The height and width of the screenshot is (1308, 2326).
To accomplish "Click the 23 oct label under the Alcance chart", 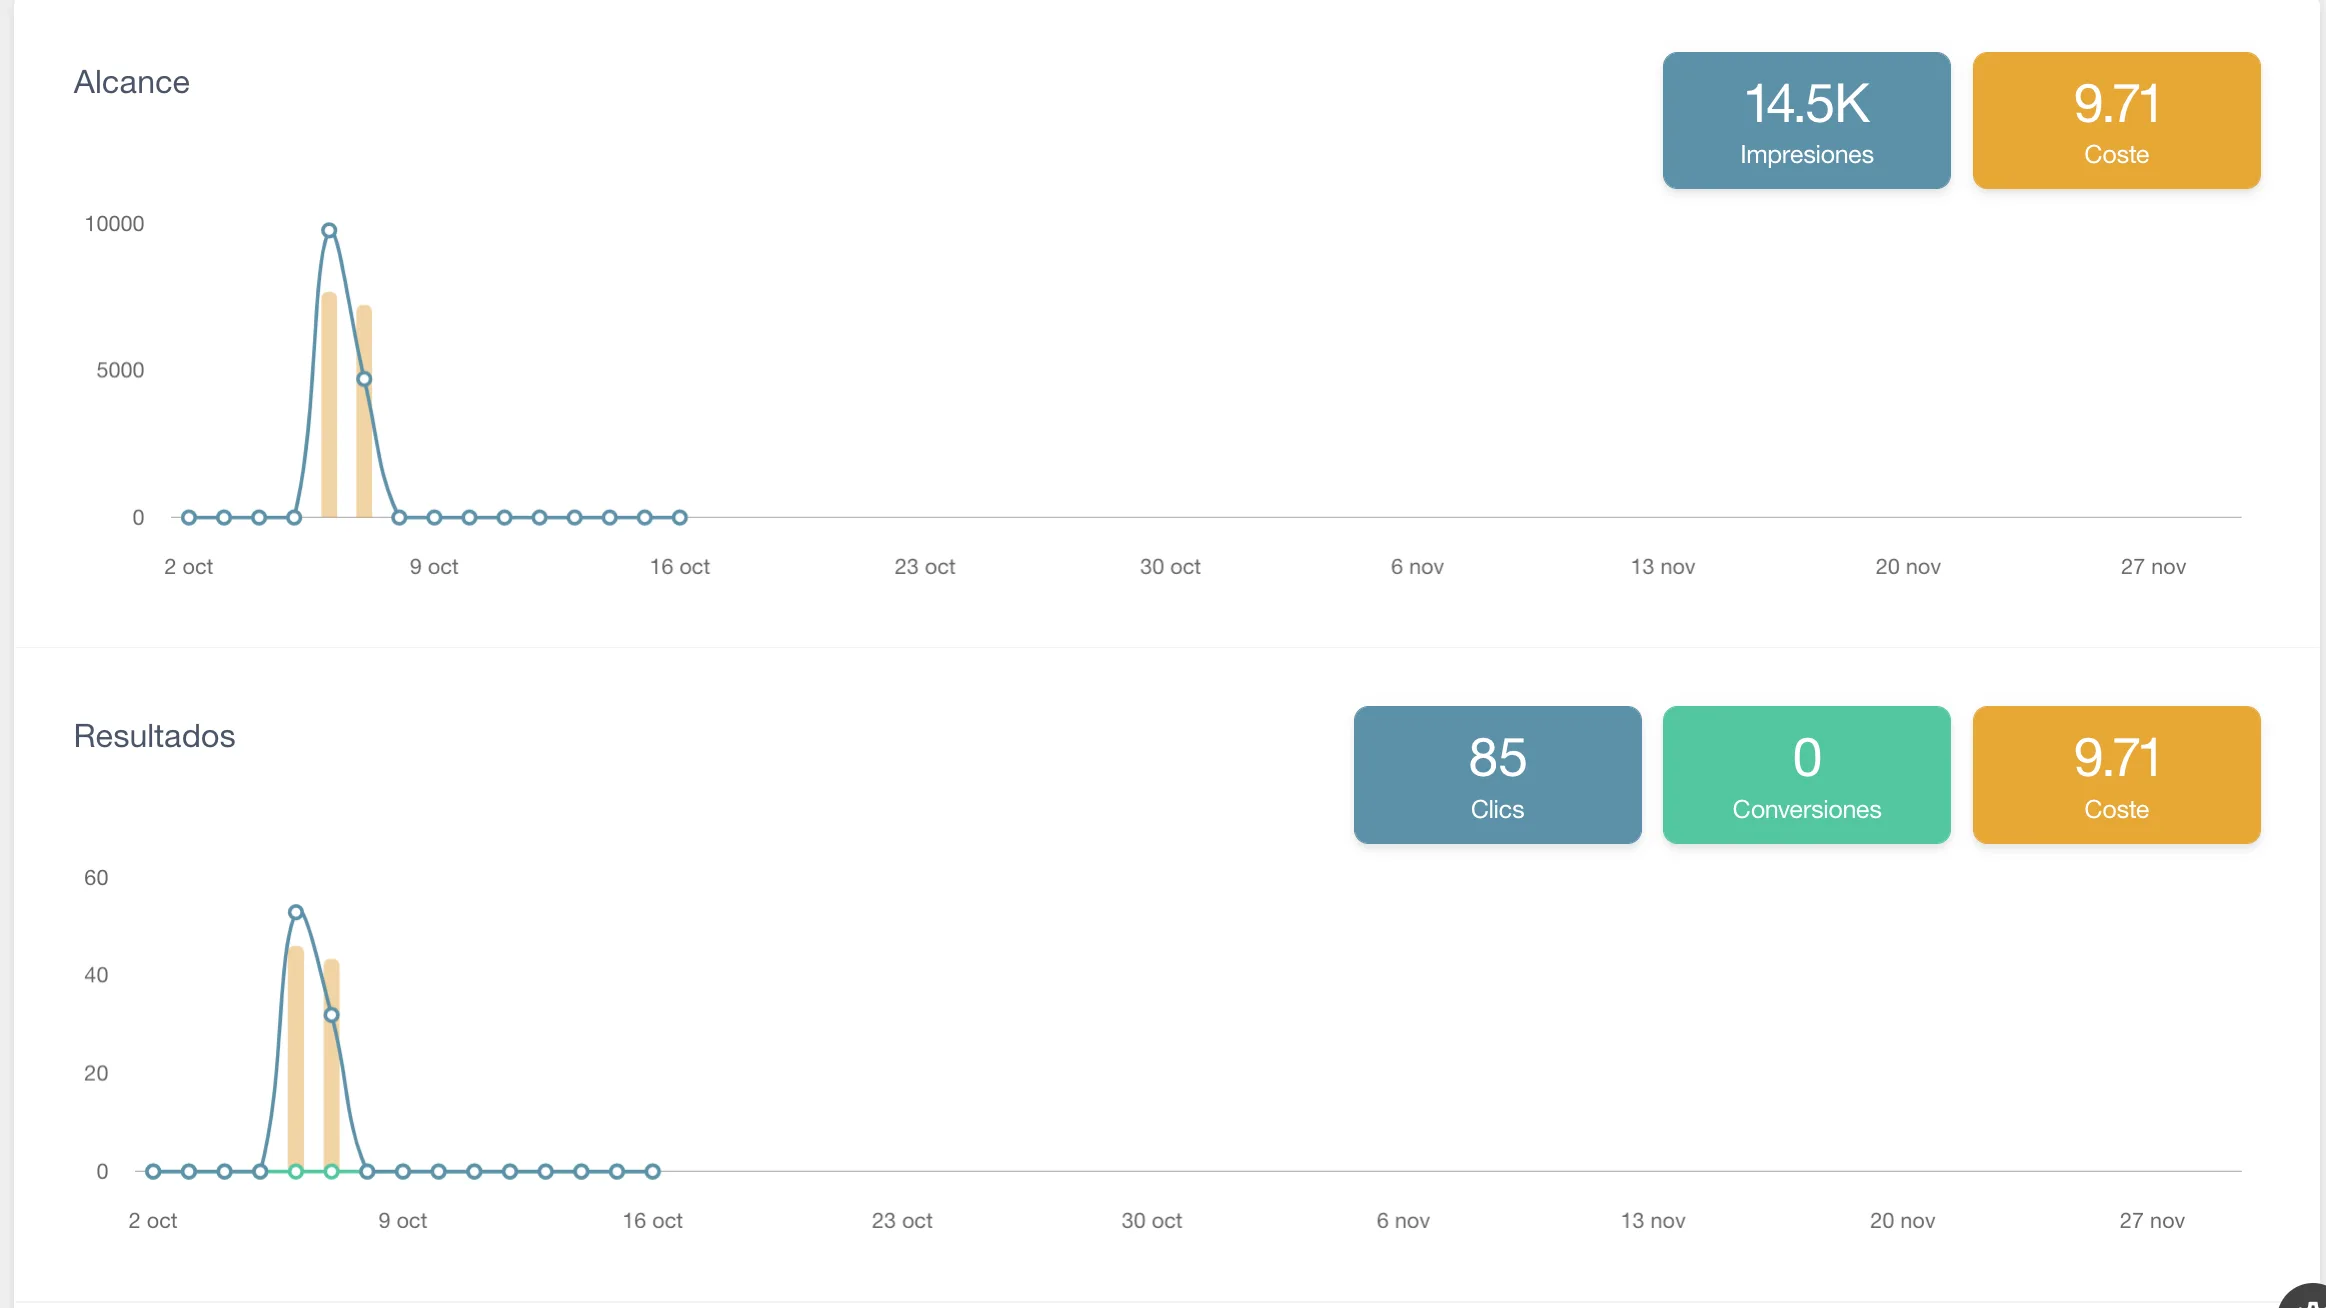I will (x=924, y=567).
